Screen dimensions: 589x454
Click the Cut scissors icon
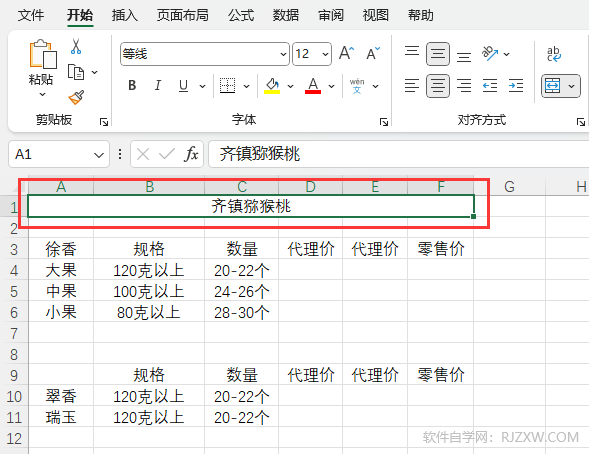click(x=76, y=47)
